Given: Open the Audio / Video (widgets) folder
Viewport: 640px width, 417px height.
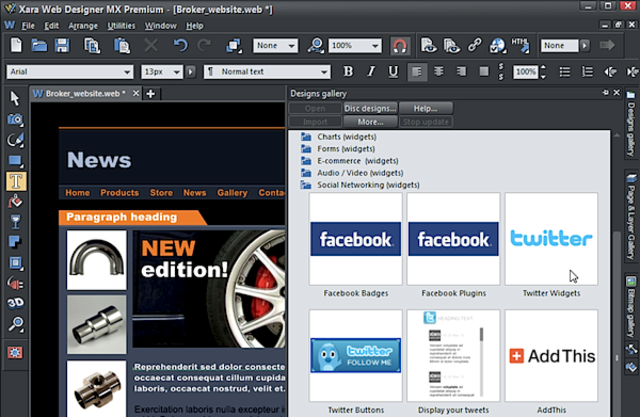Looking at the screenshot, I should click(352, 173).
